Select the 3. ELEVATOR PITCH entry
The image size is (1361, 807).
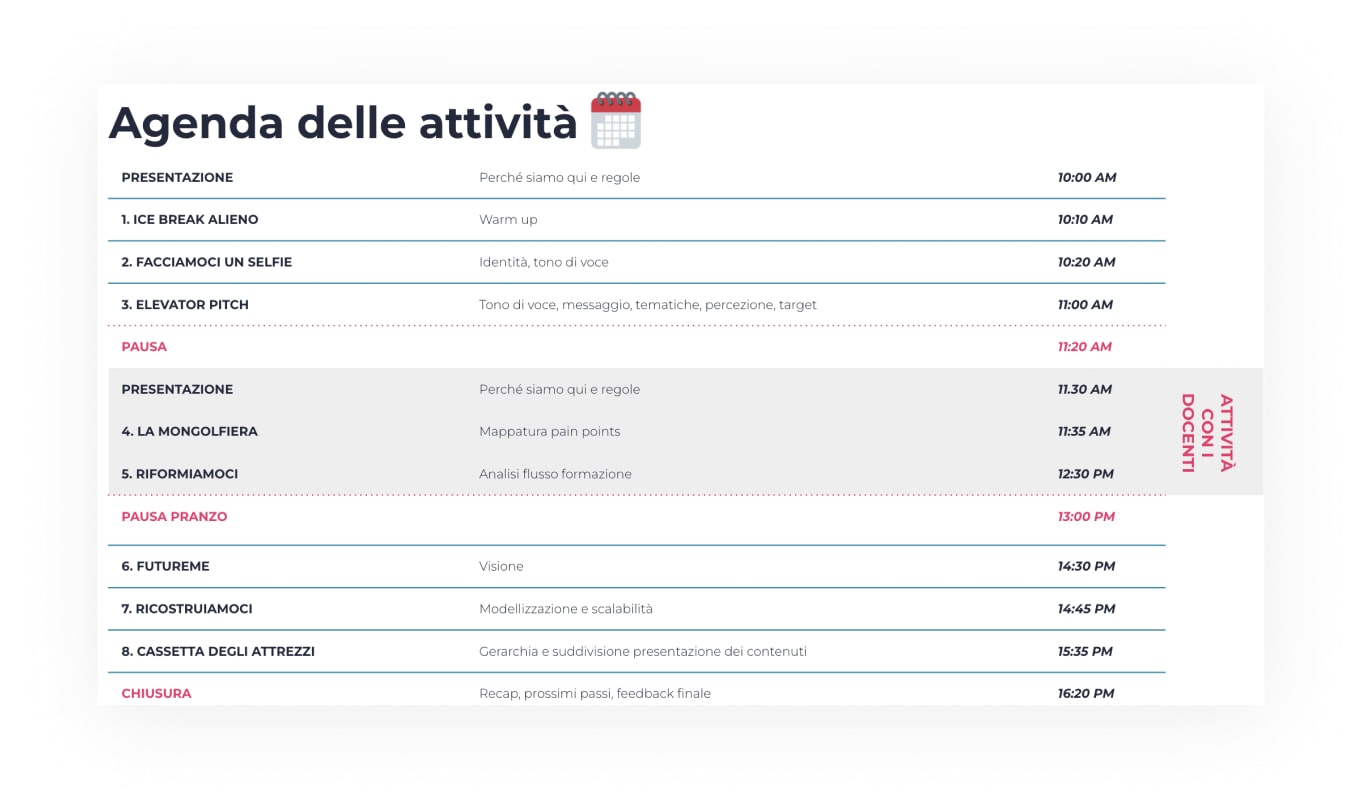185,305
